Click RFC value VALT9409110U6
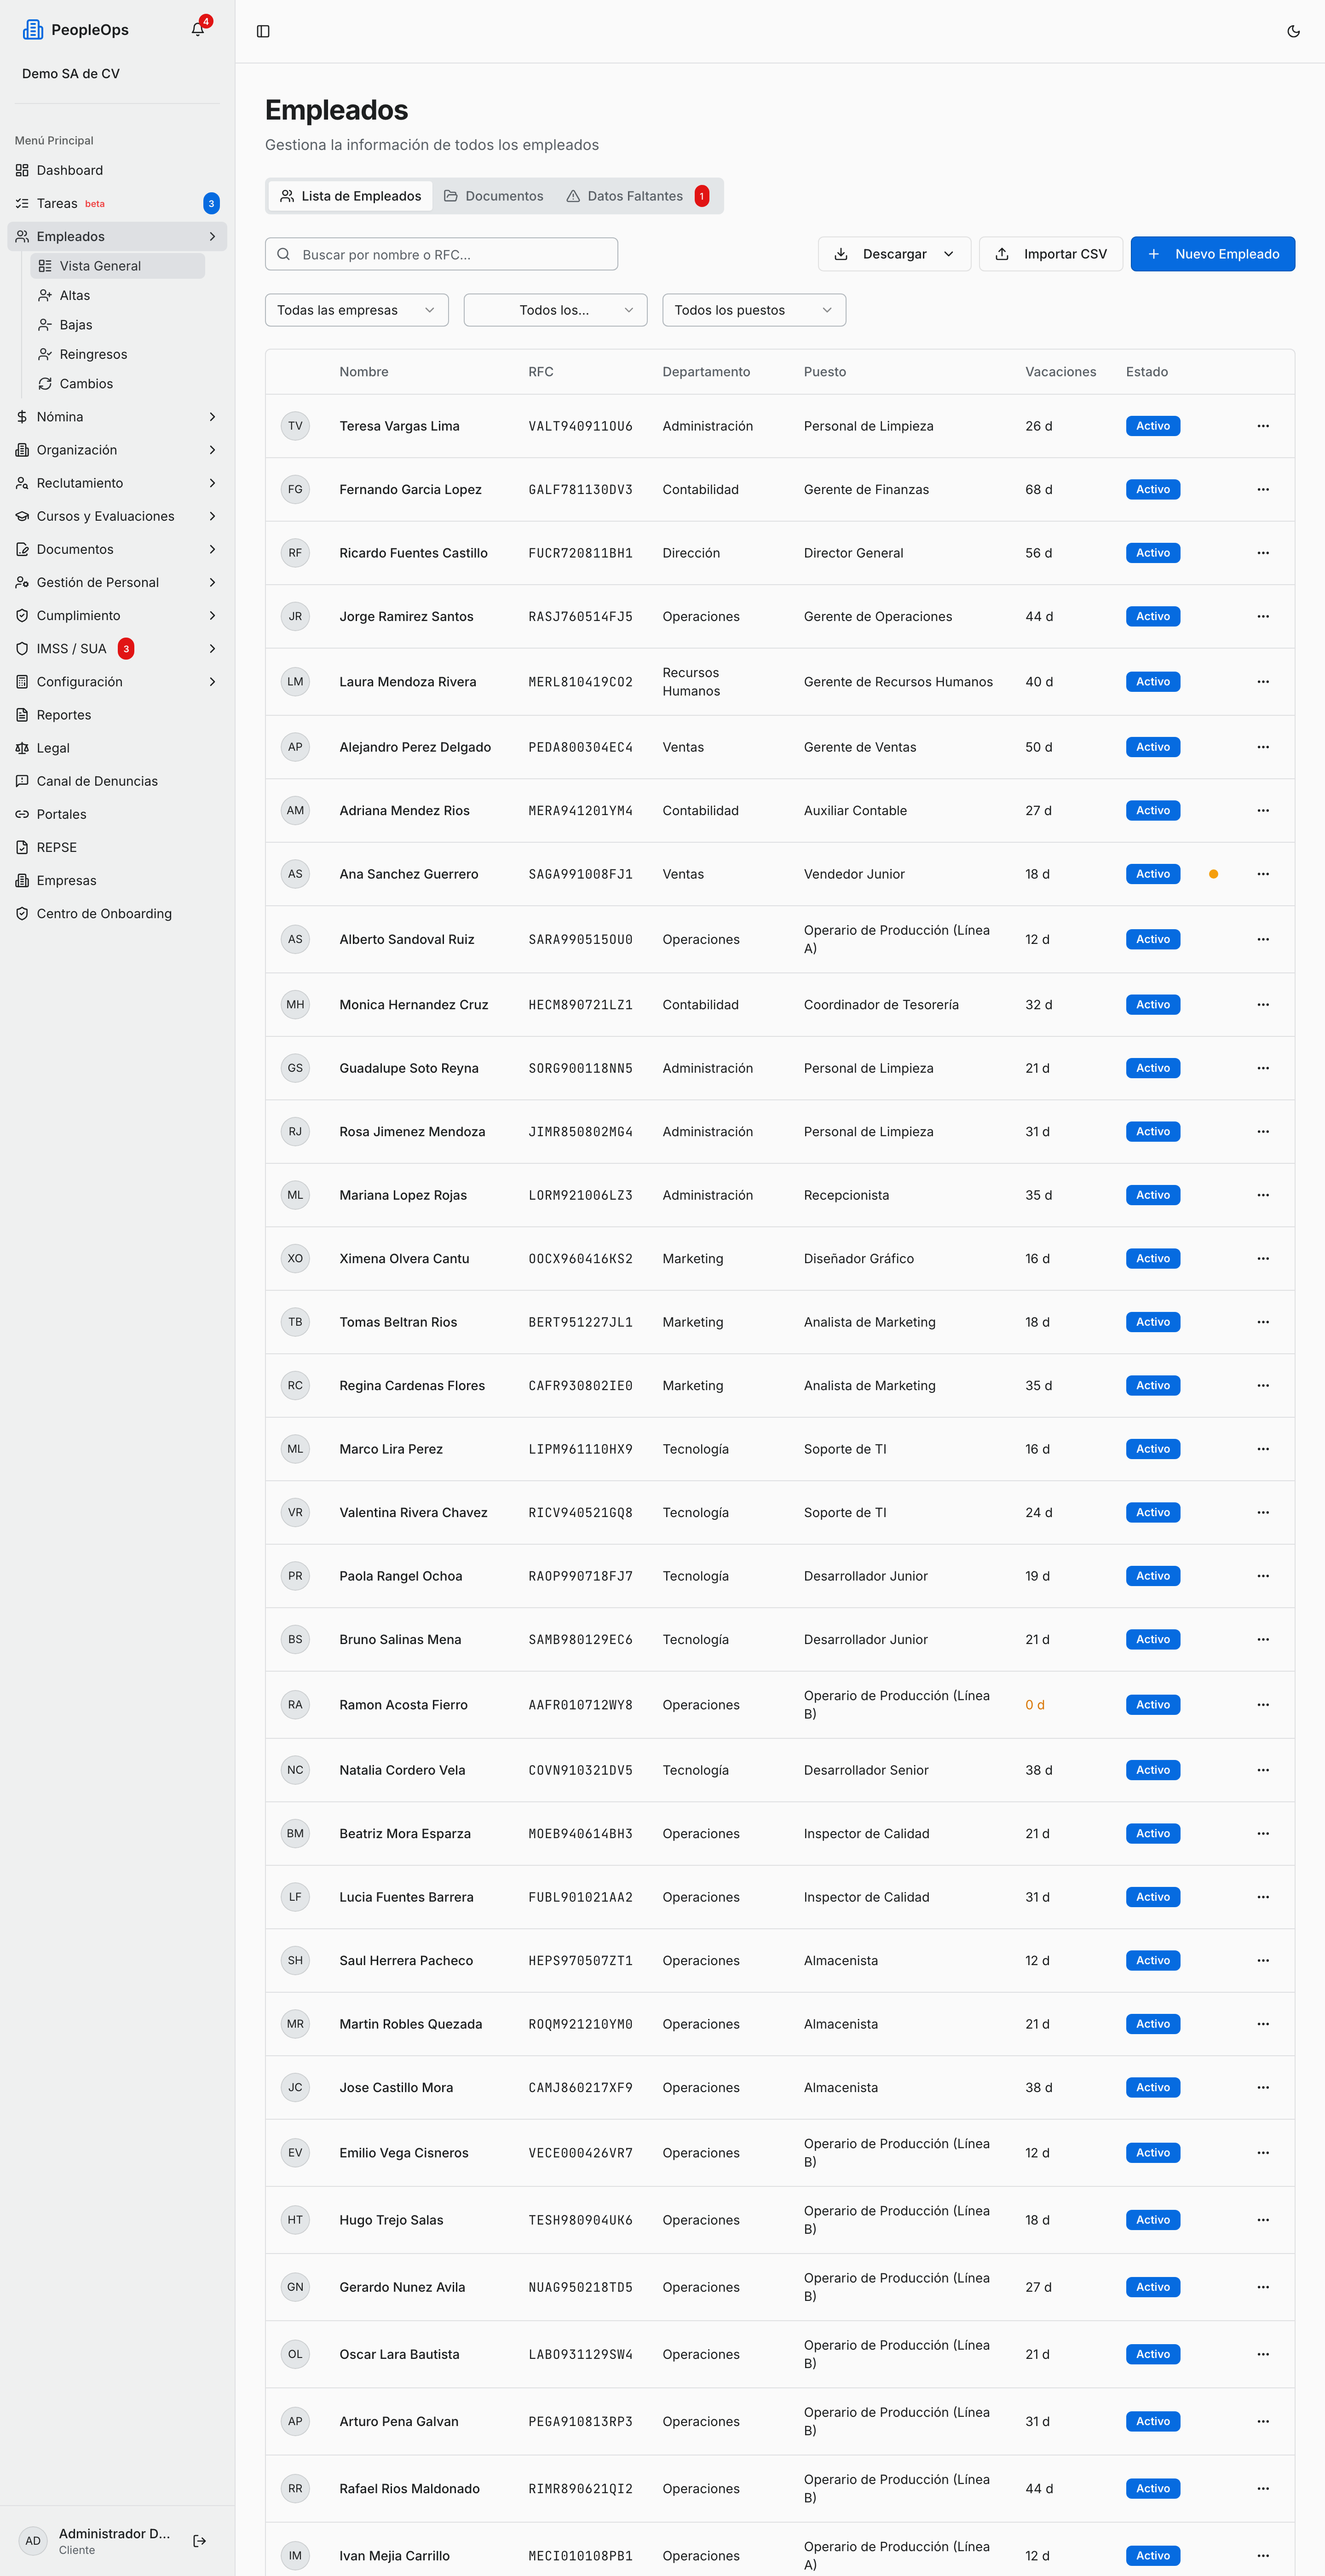This screenshot has height=2576, width=1325. click(580, 426)
